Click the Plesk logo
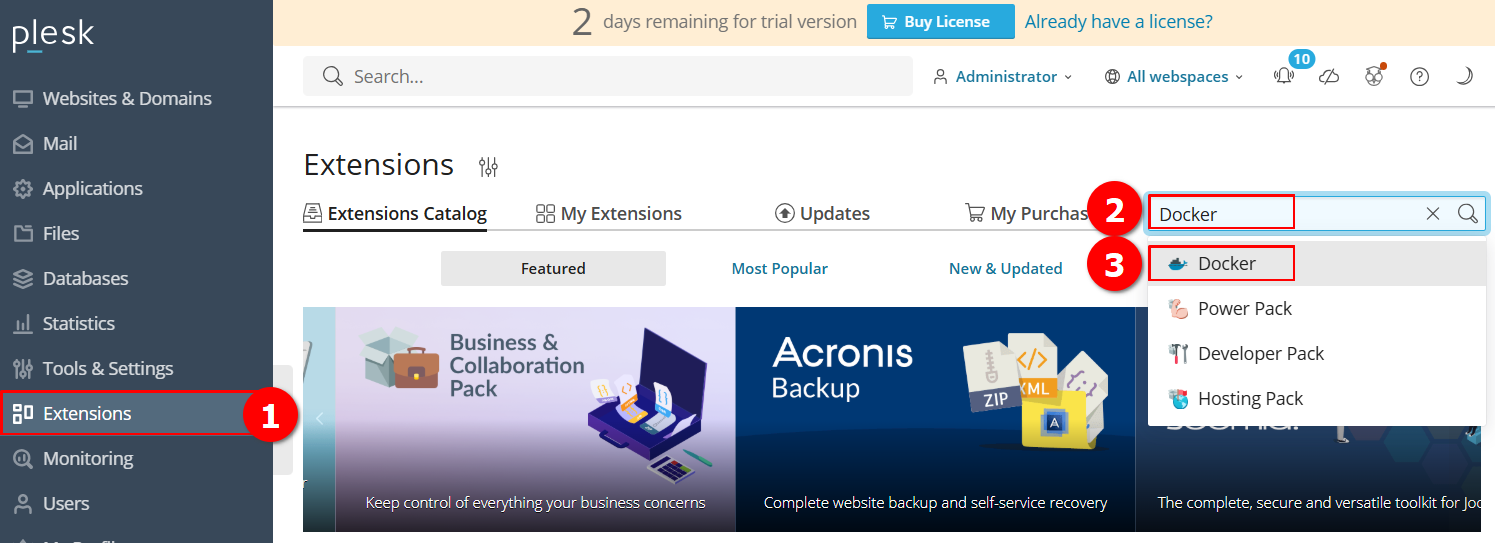Viewport: 1495px width, 543px height. coord(53,35)
